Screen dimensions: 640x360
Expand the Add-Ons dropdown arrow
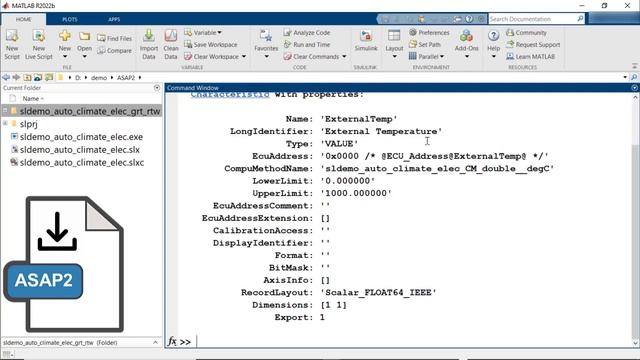[x=466, y=57]
